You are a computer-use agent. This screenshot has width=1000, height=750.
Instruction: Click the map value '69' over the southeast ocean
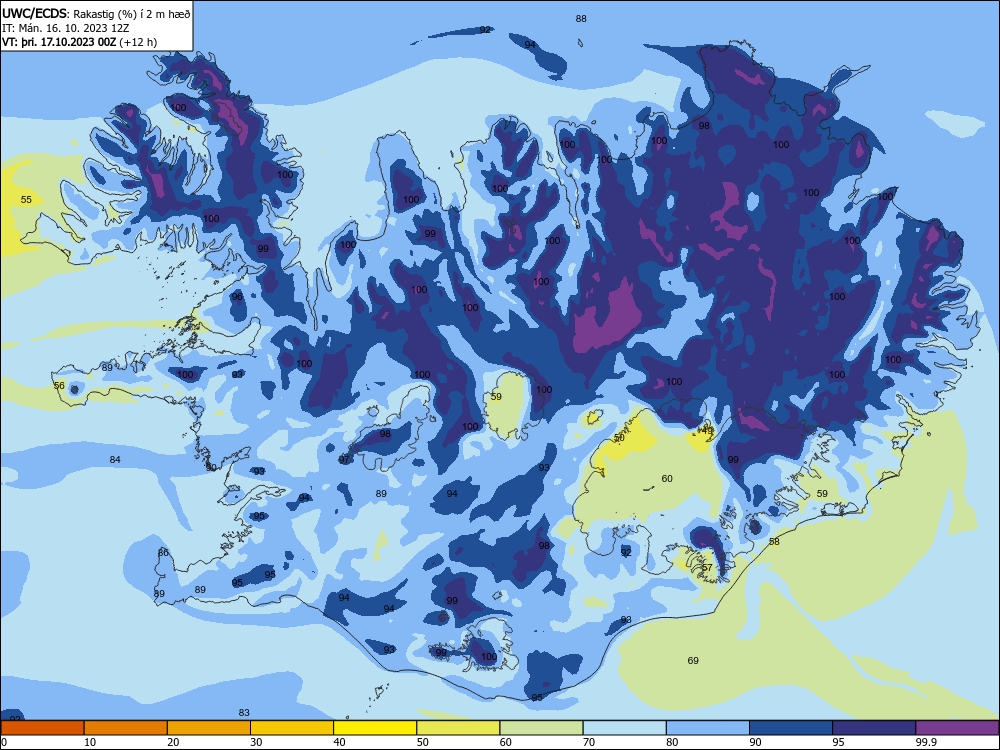coord(693,660)
